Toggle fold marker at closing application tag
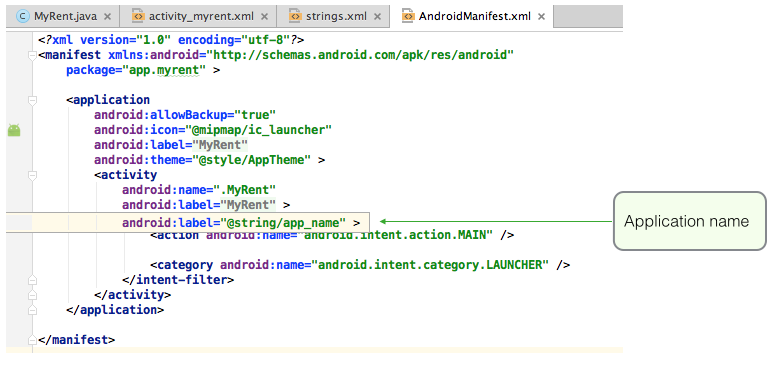The width and height of the screenshot is (777, 369). click(32, 310)
